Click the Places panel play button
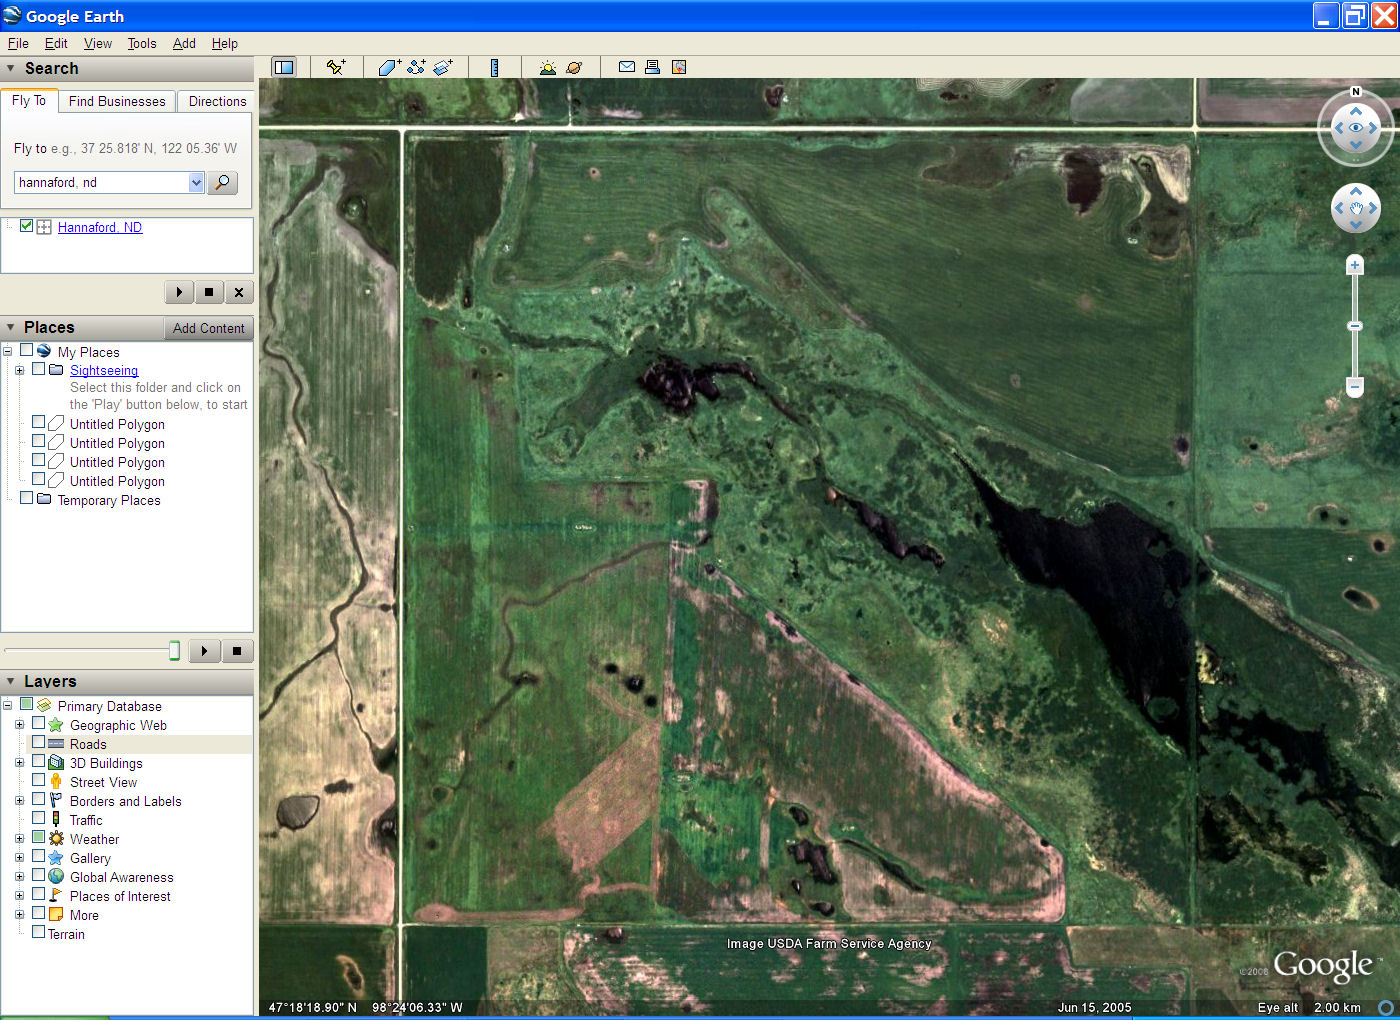 (x=204, y=651)
